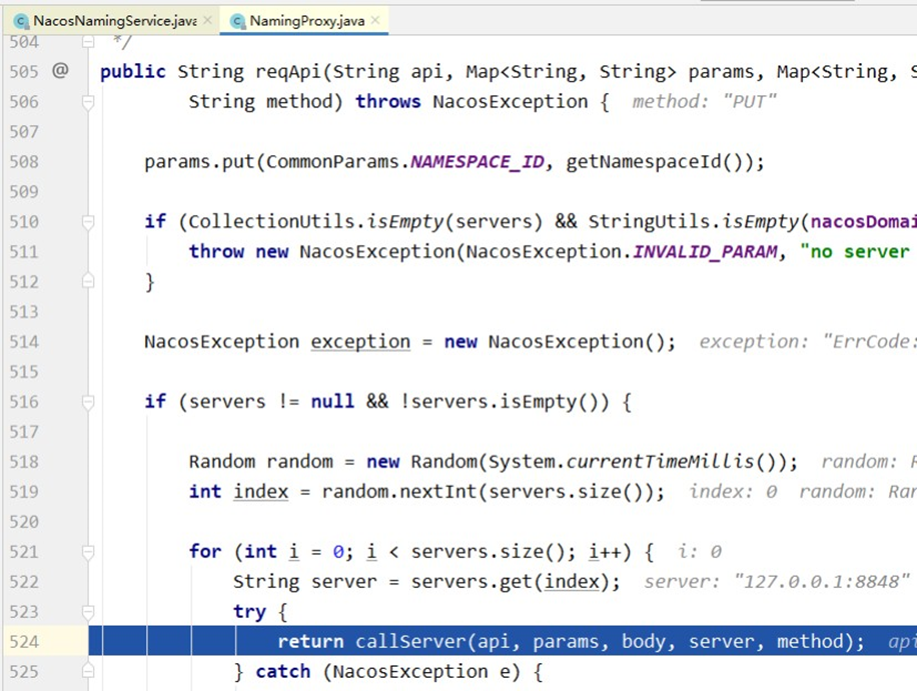Click the inline hint method: "PUT"
Image resolution: width=917 pixels, height=691 pixels.
tap(704, 102)
